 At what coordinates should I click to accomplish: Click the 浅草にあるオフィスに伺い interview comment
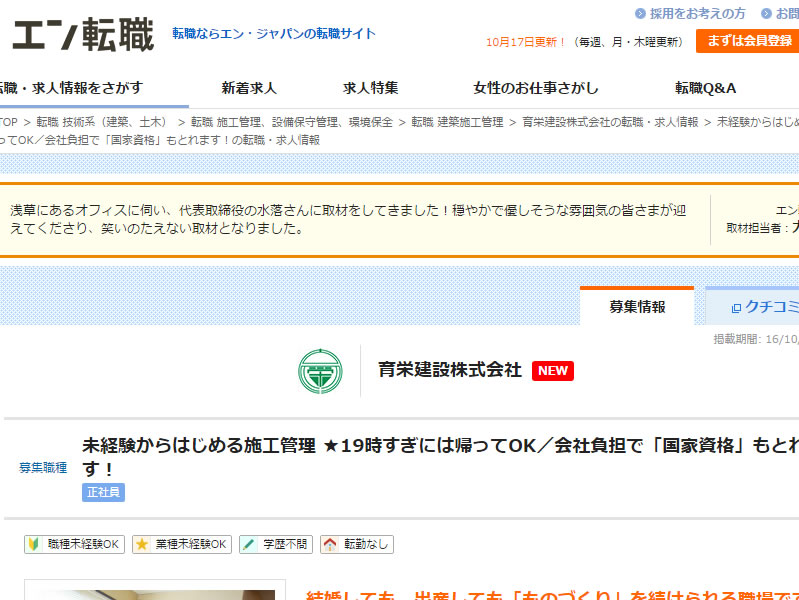(348, 219)
